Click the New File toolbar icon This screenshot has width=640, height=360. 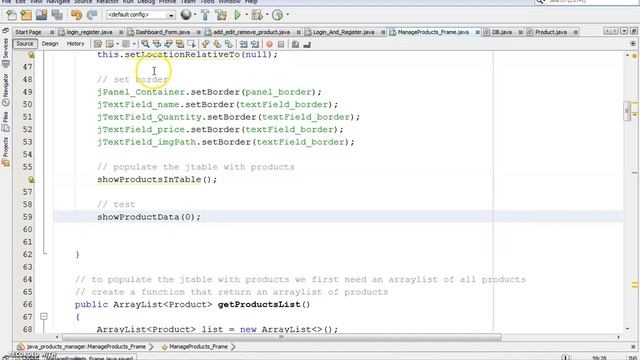(x=11, y=15)
